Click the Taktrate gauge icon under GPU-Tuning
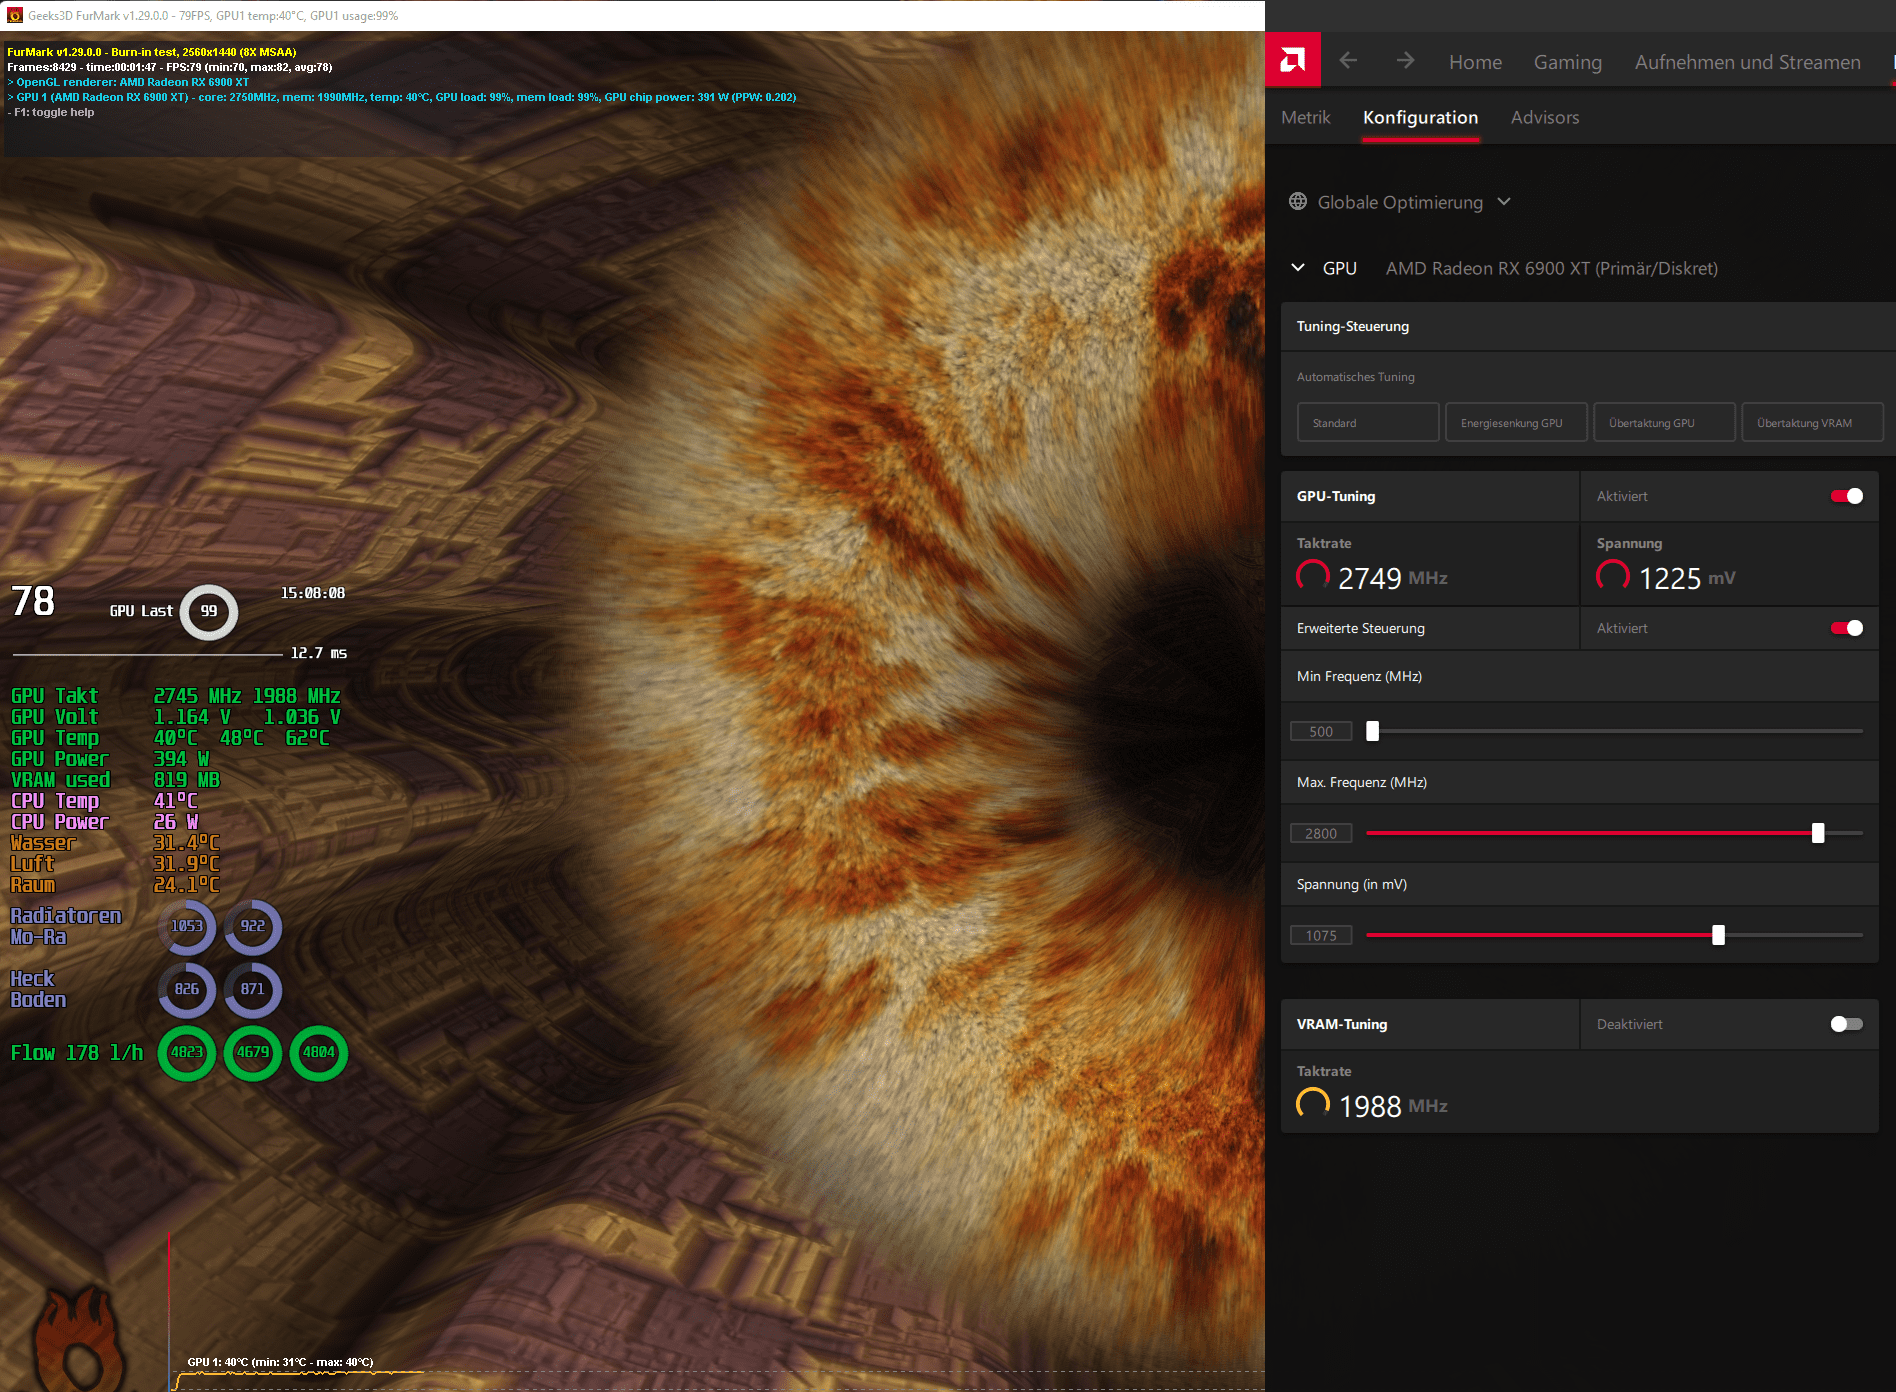 1313,576
